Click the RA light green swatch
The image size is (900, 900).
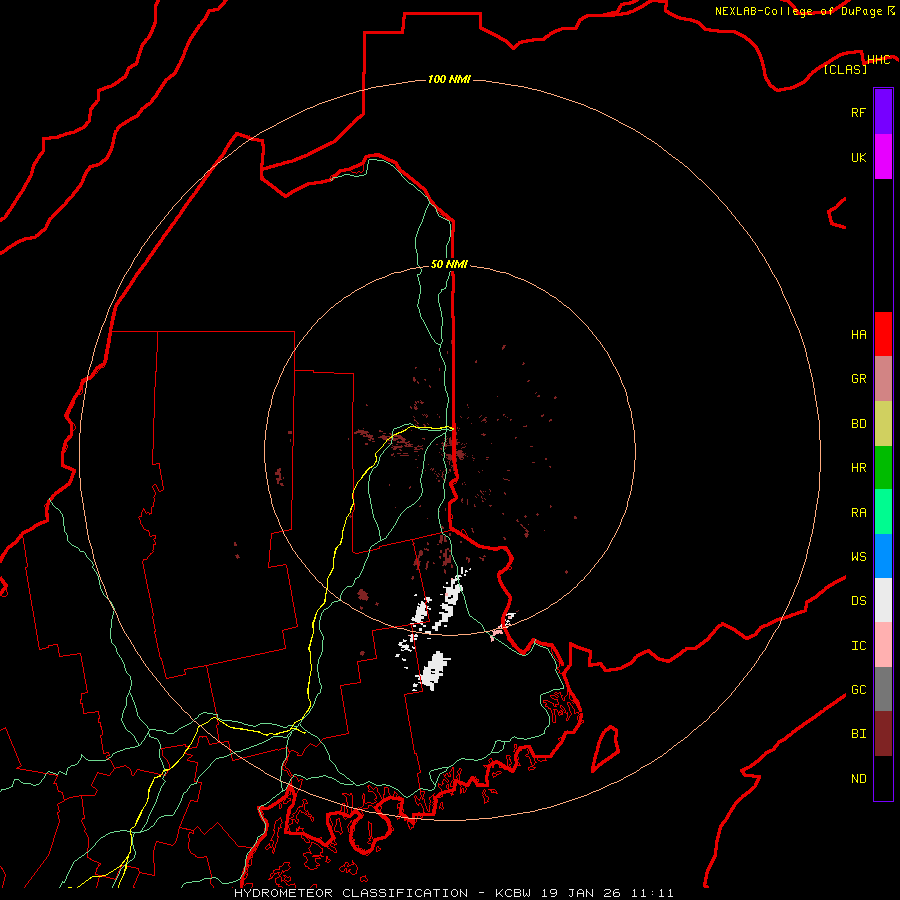883,512
